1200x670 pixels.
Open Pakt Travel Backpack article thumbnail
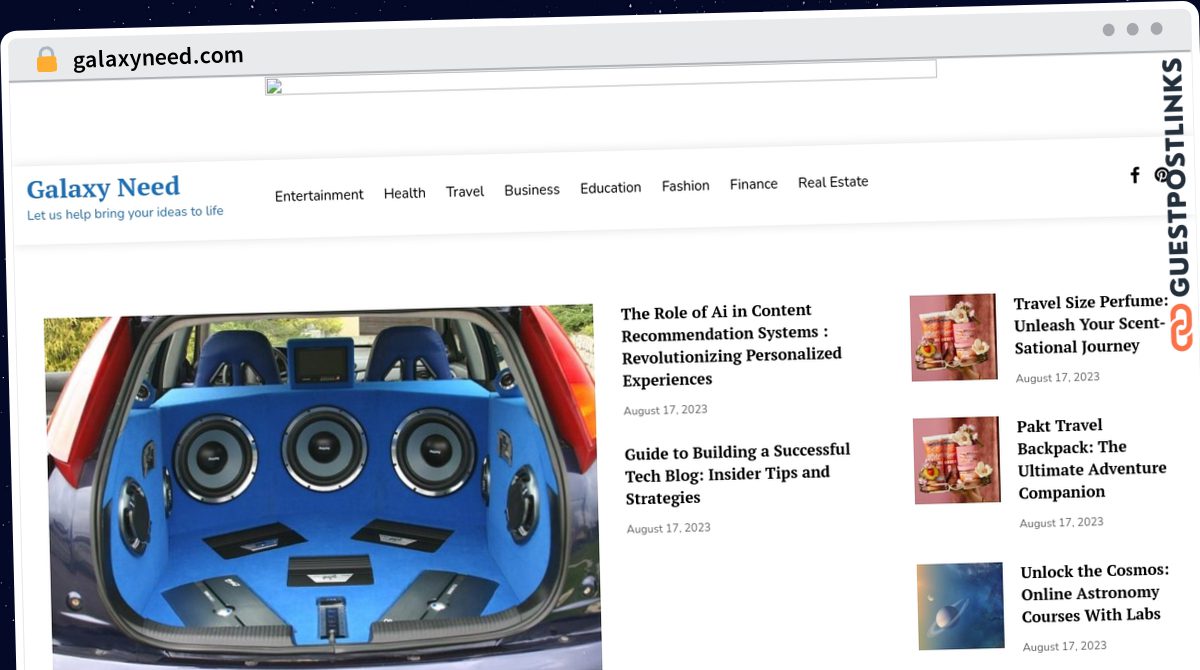(956, 460)
